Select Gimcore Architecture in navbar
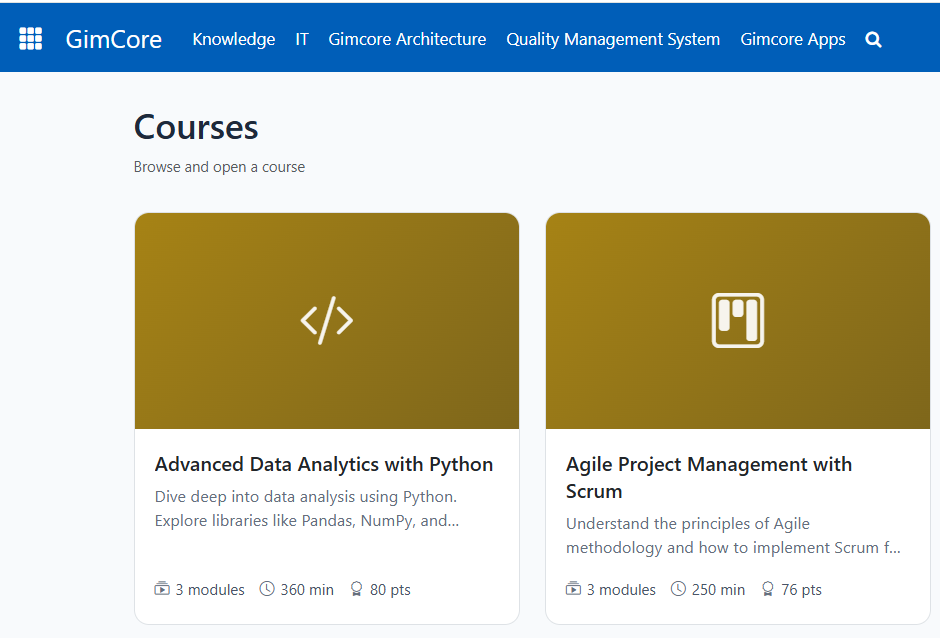The width and height of the screenshot is (940, 638). tap(407, 40)
